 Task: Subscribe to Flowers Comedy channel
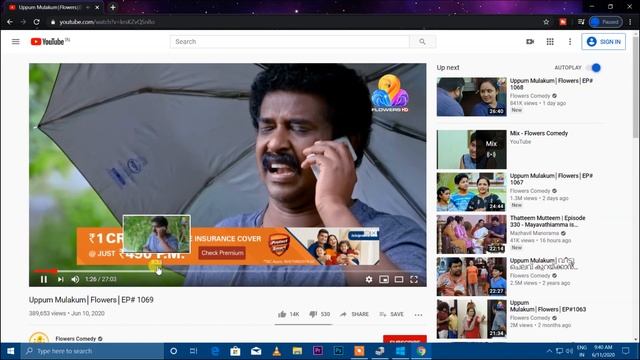pos(404,340)
